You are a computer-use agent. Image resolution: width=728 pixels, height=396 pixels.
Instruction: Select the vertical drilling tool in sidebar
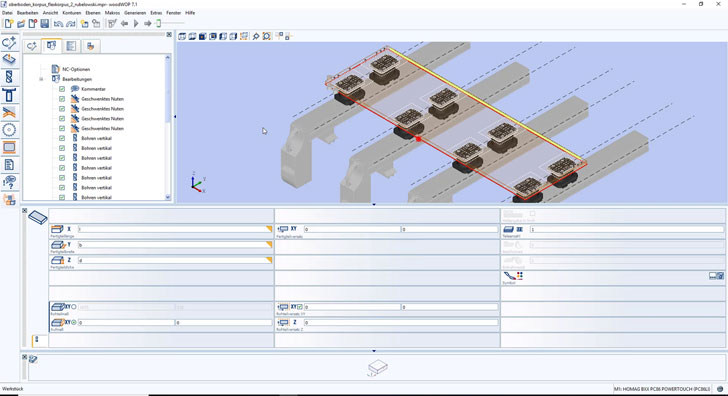[9, 77]
